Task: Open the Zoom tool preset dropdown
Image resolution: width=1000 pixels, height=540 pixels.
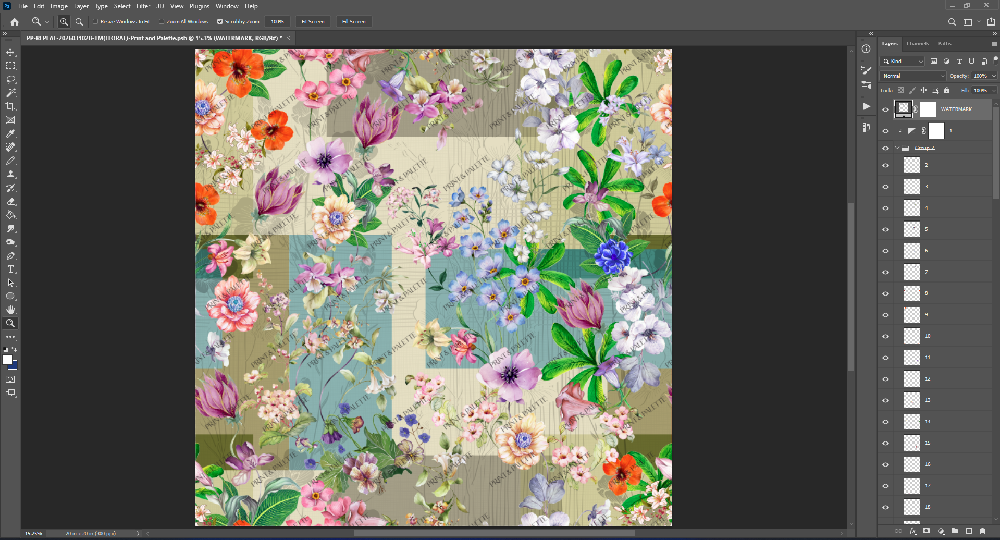Action: (x=47, y=22)
